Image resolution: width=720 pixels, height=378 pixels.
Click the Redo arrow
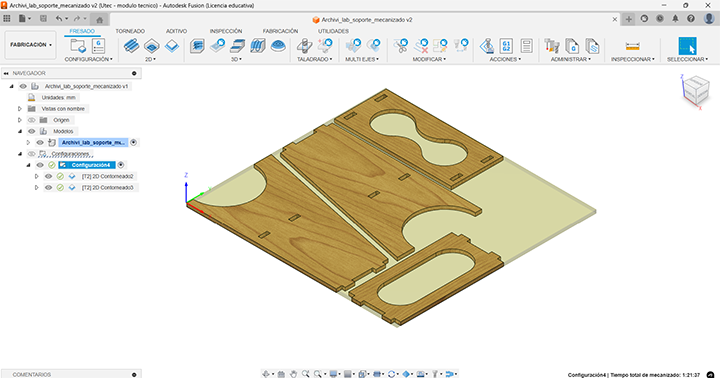[x=77, y=19]
